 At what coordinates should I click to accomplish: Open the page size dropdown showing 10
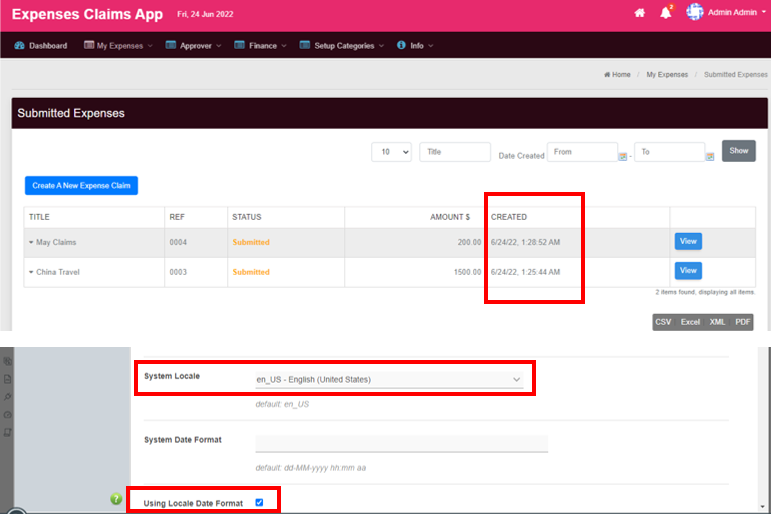click(391, 152)
